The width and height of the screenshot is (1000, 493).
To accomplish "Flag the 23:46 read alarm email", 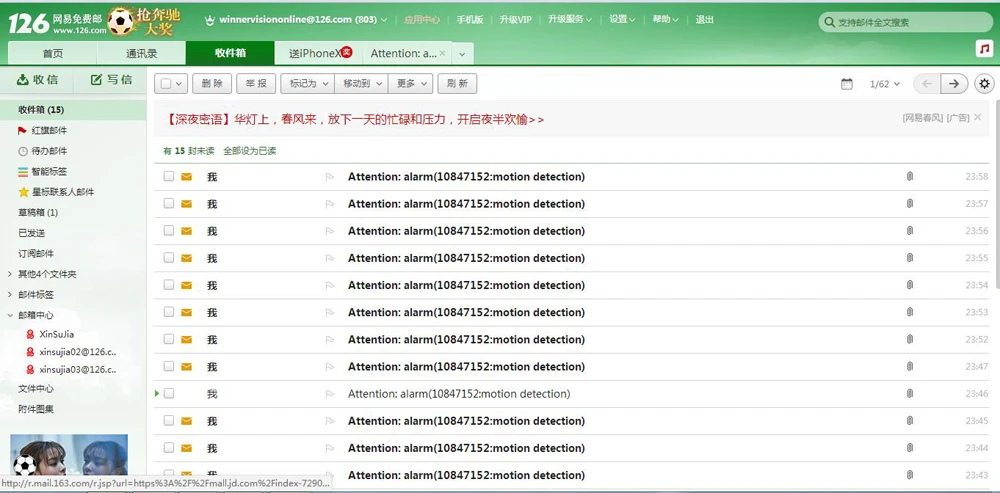I will [330, 394].
